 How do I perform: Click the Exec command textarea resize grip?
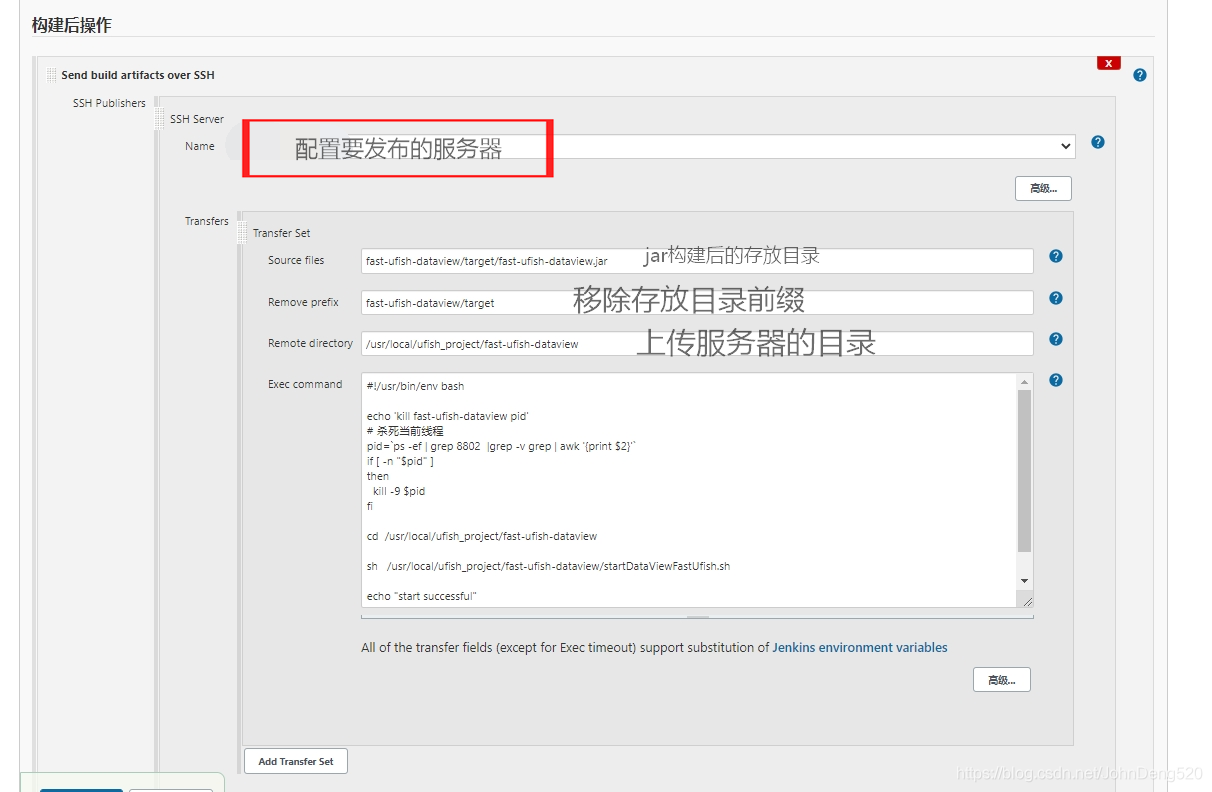click(x=1026, y=599)
